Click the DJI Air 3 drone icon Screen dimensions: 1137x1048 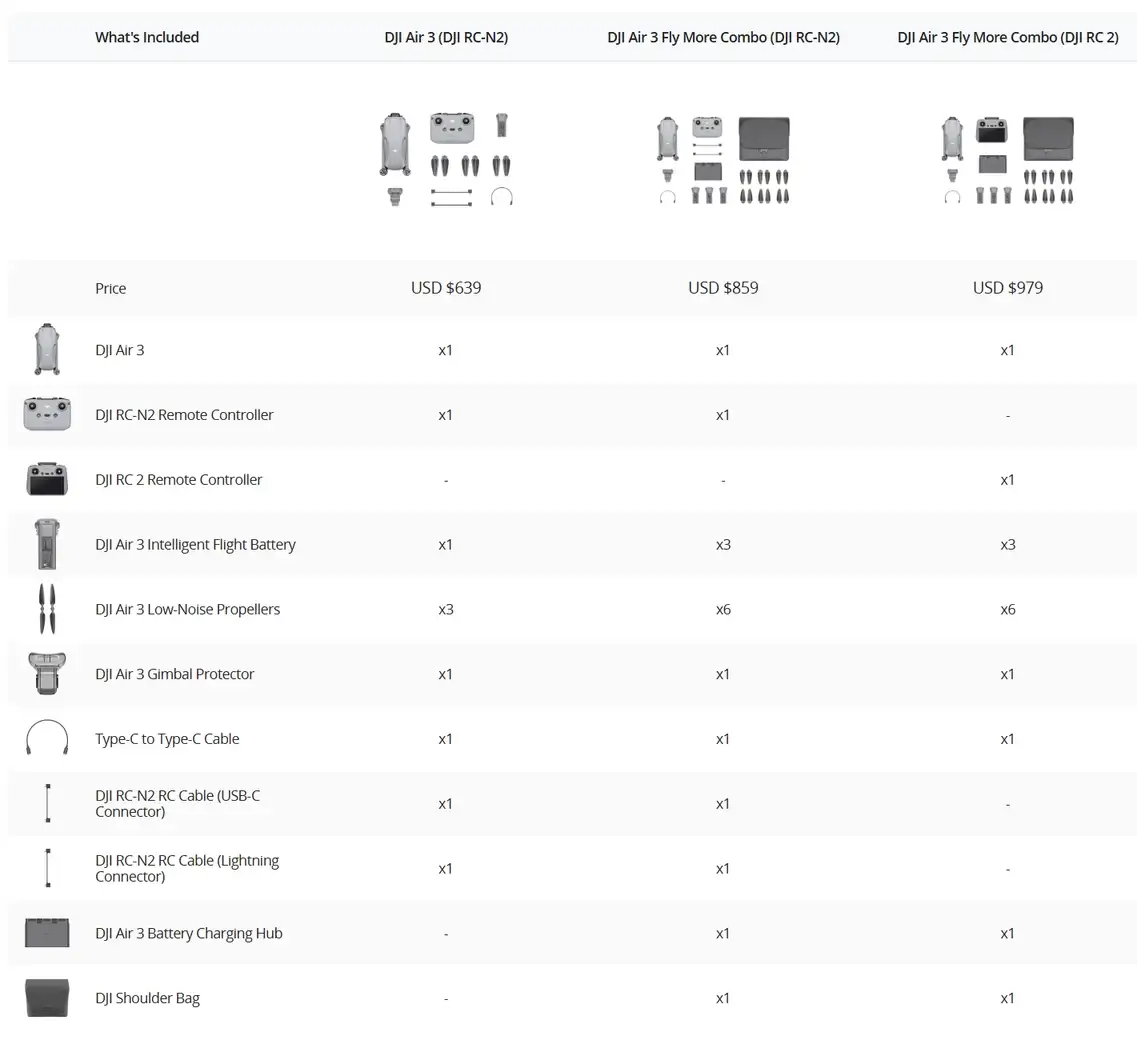pyautogui.click(x=47, y=350)
